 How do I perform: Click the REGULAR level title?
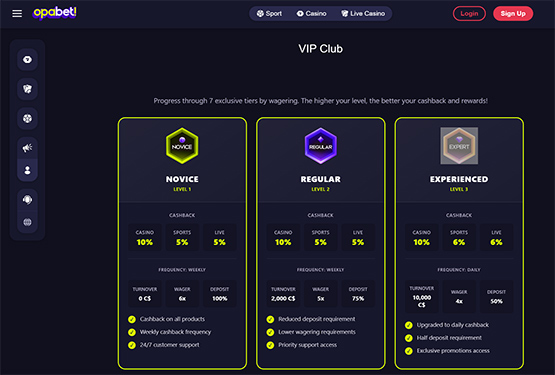pyautogui.click(x=320, y=179)
